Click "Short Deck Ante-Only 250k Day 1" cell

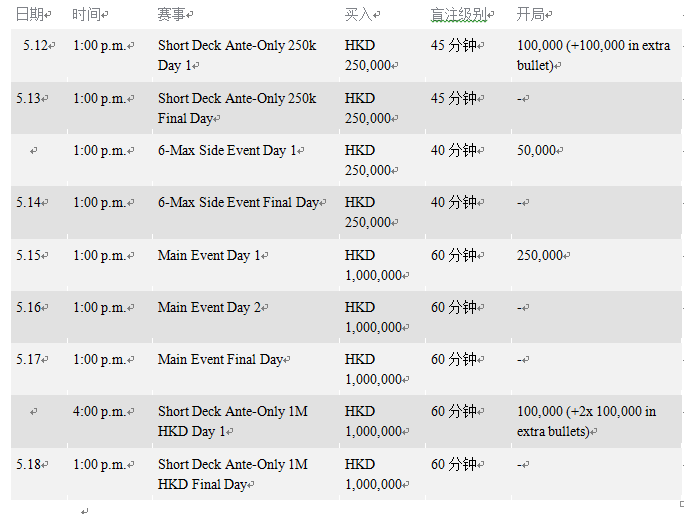[x=236, y=55]
